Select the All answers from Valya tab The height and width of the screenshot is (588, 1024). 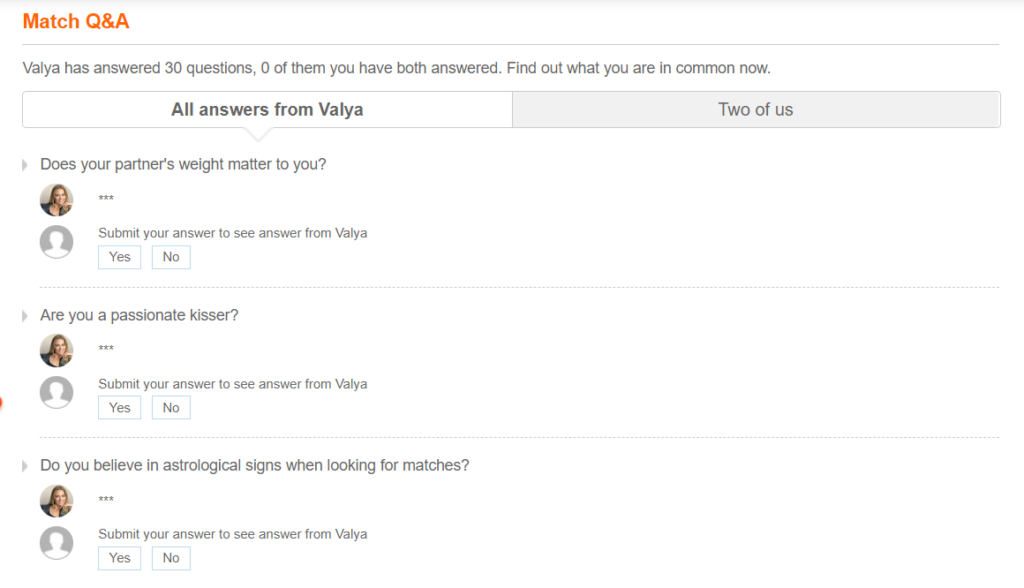(x=266, y=109)
